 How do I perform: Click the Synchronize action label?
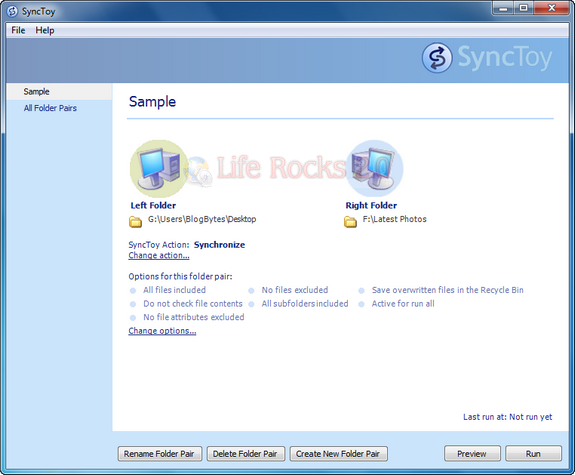(x=219, y=245)
